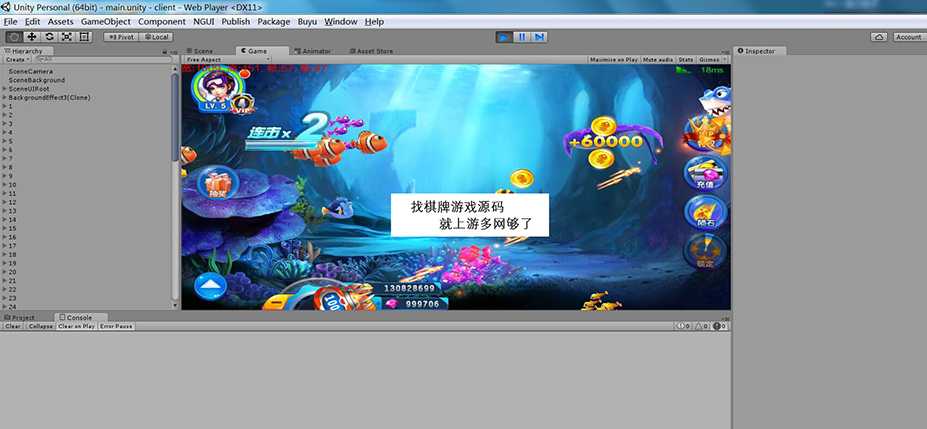The width and height of the screenshot is (927, 429).
Task: Toggle Mute audio in Game view
Action: (x=658, y=60)
